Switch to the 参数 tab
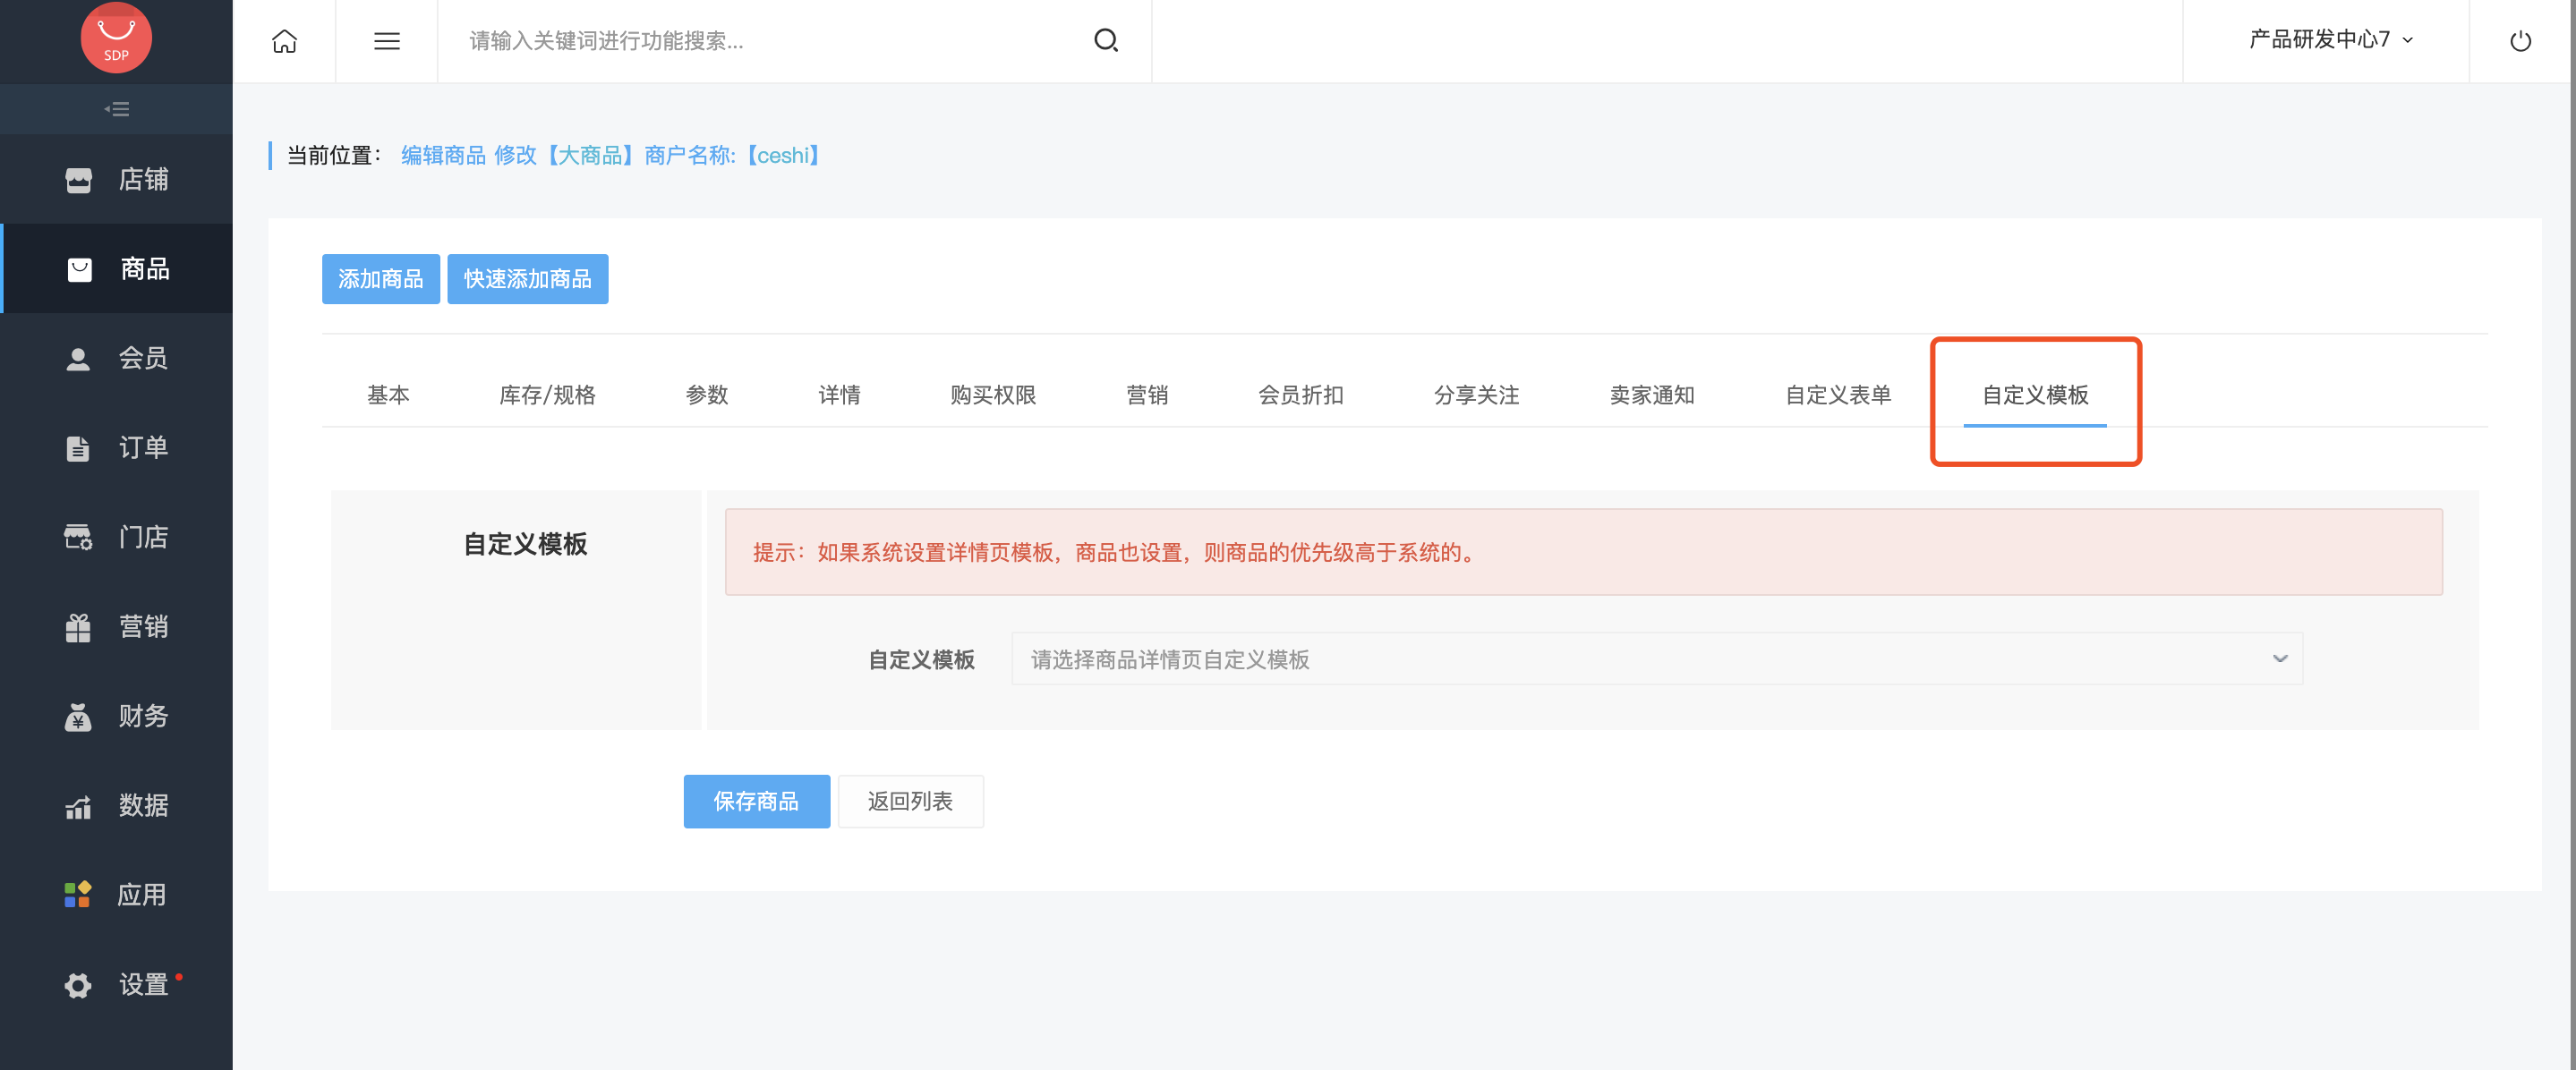2576x1070 pixels. click(x=707, y=395)
